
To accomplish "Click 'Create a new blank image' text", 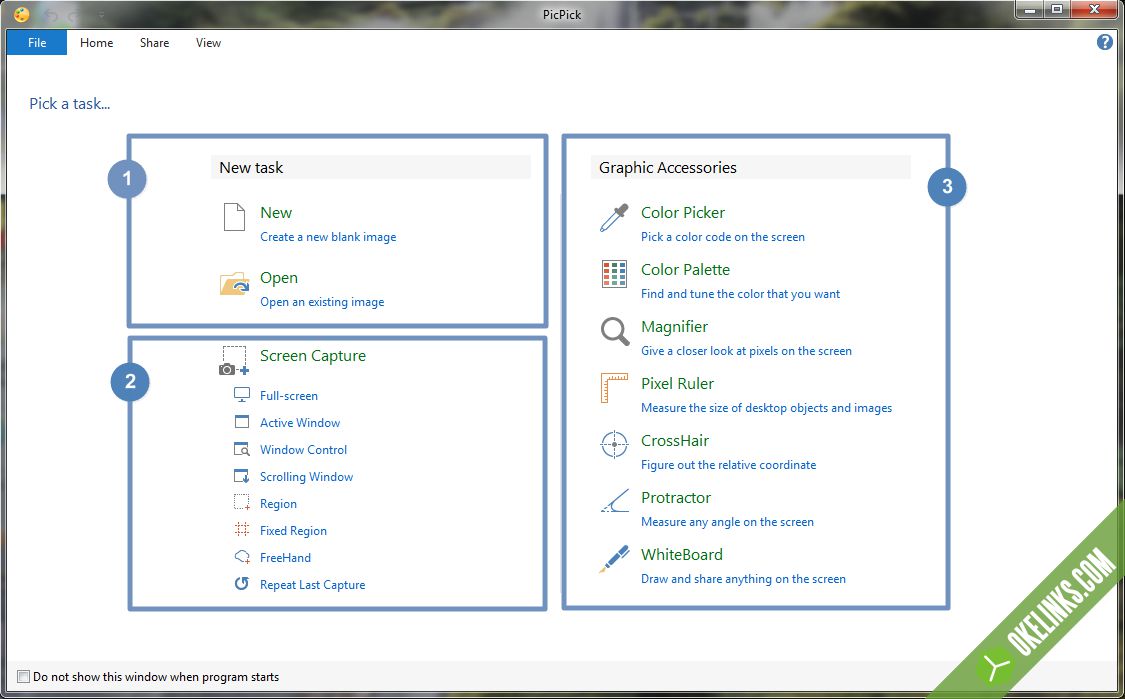I will [328, 237].
